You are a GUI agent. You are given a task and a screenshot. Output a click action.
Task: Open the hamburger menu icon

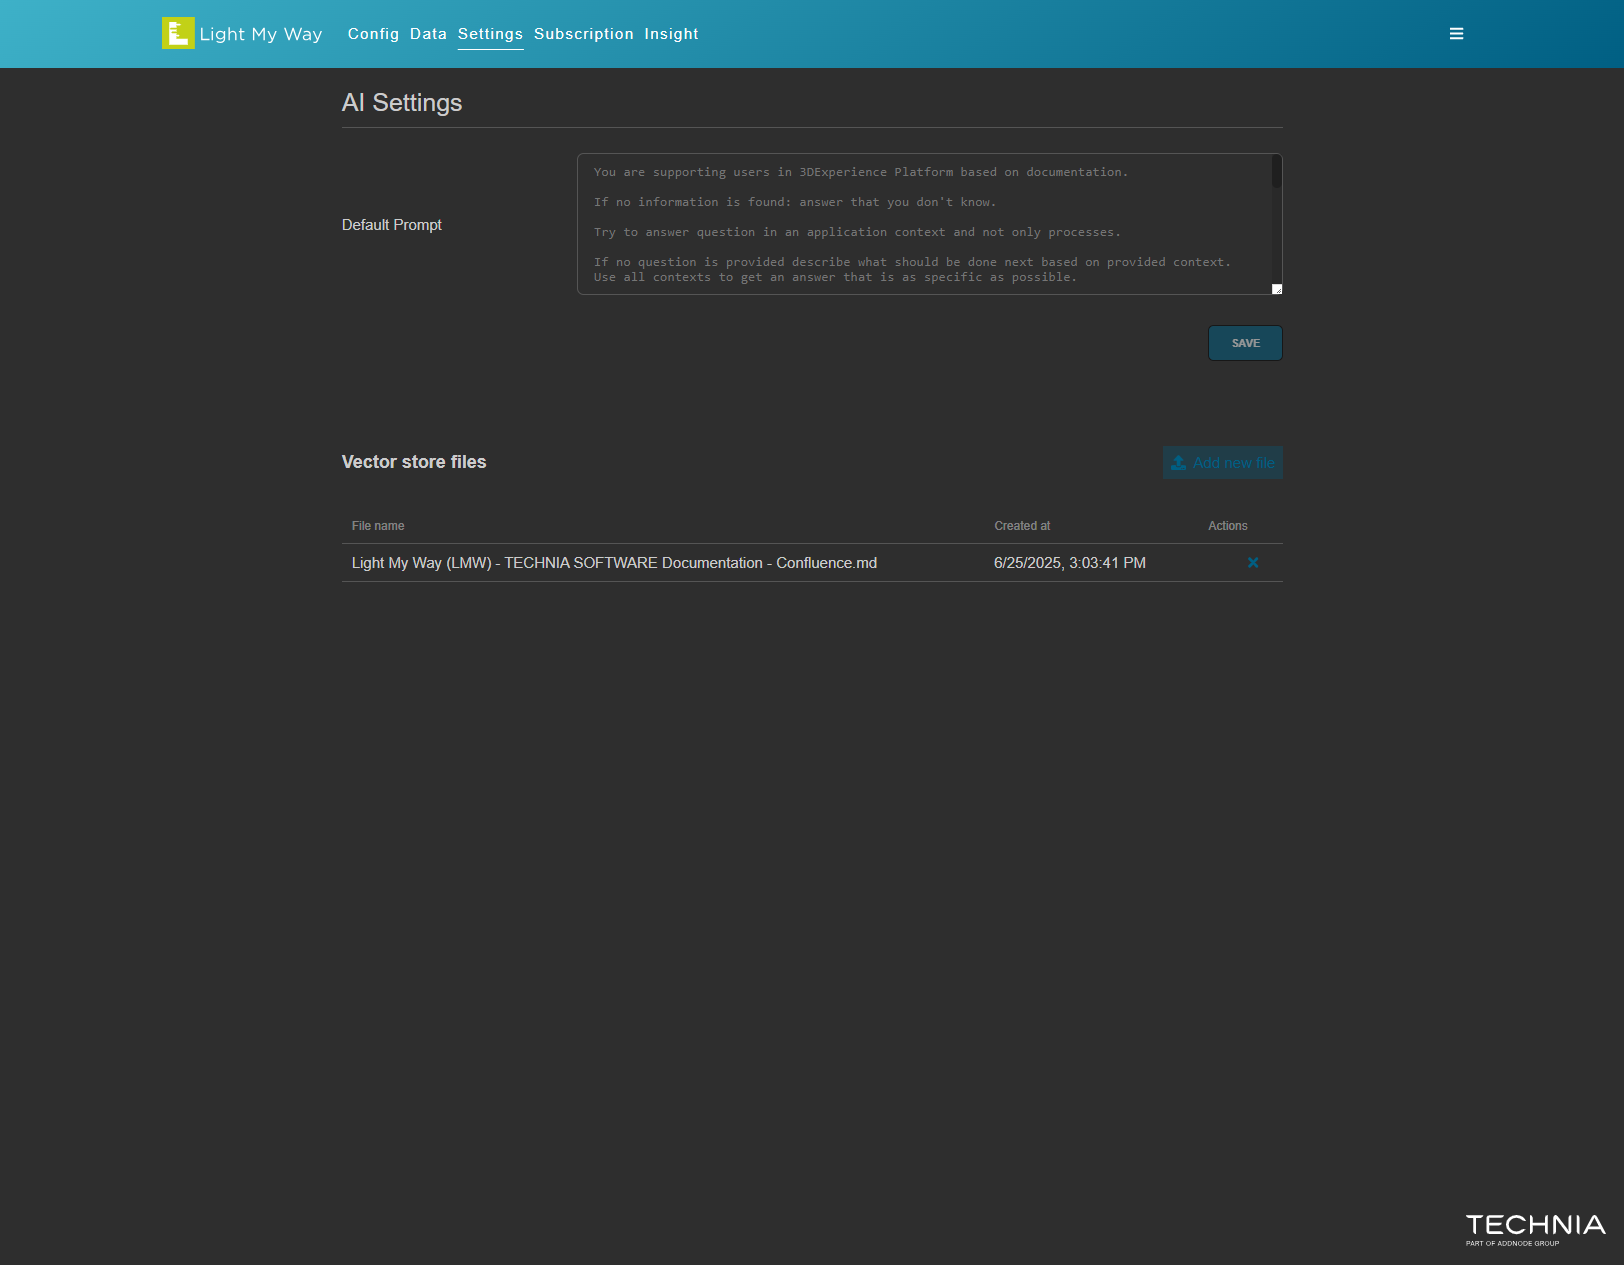1456,34
